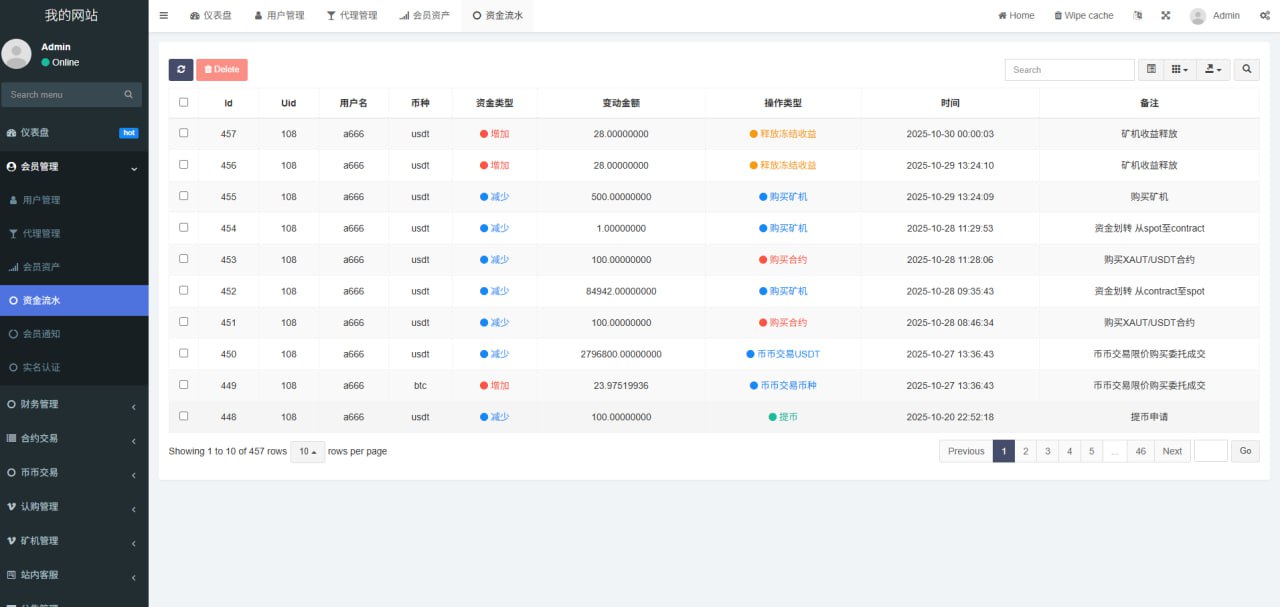Switch to the 会员资产 tab
Viewport: 1280px width, 607px height.
coord(425,16)
